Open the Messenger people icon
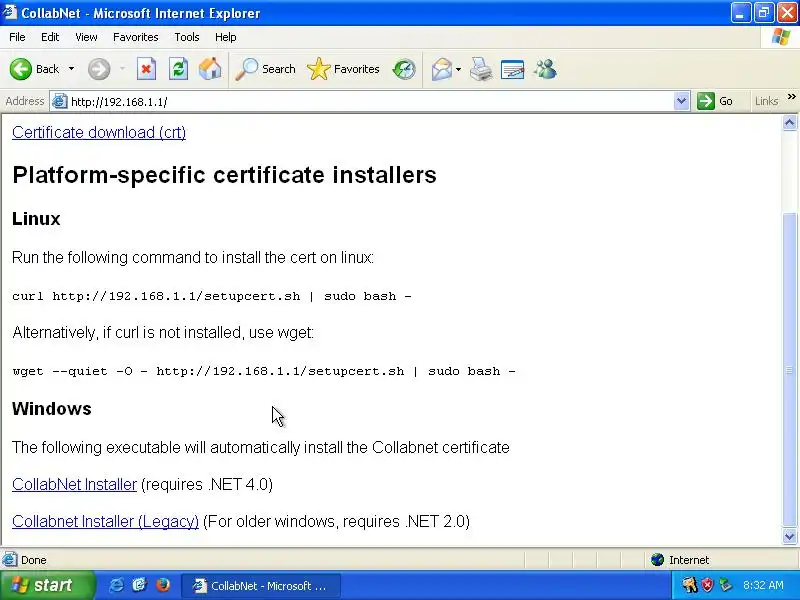The height and width of the screenshot is (600, 800). coord(545,69)
